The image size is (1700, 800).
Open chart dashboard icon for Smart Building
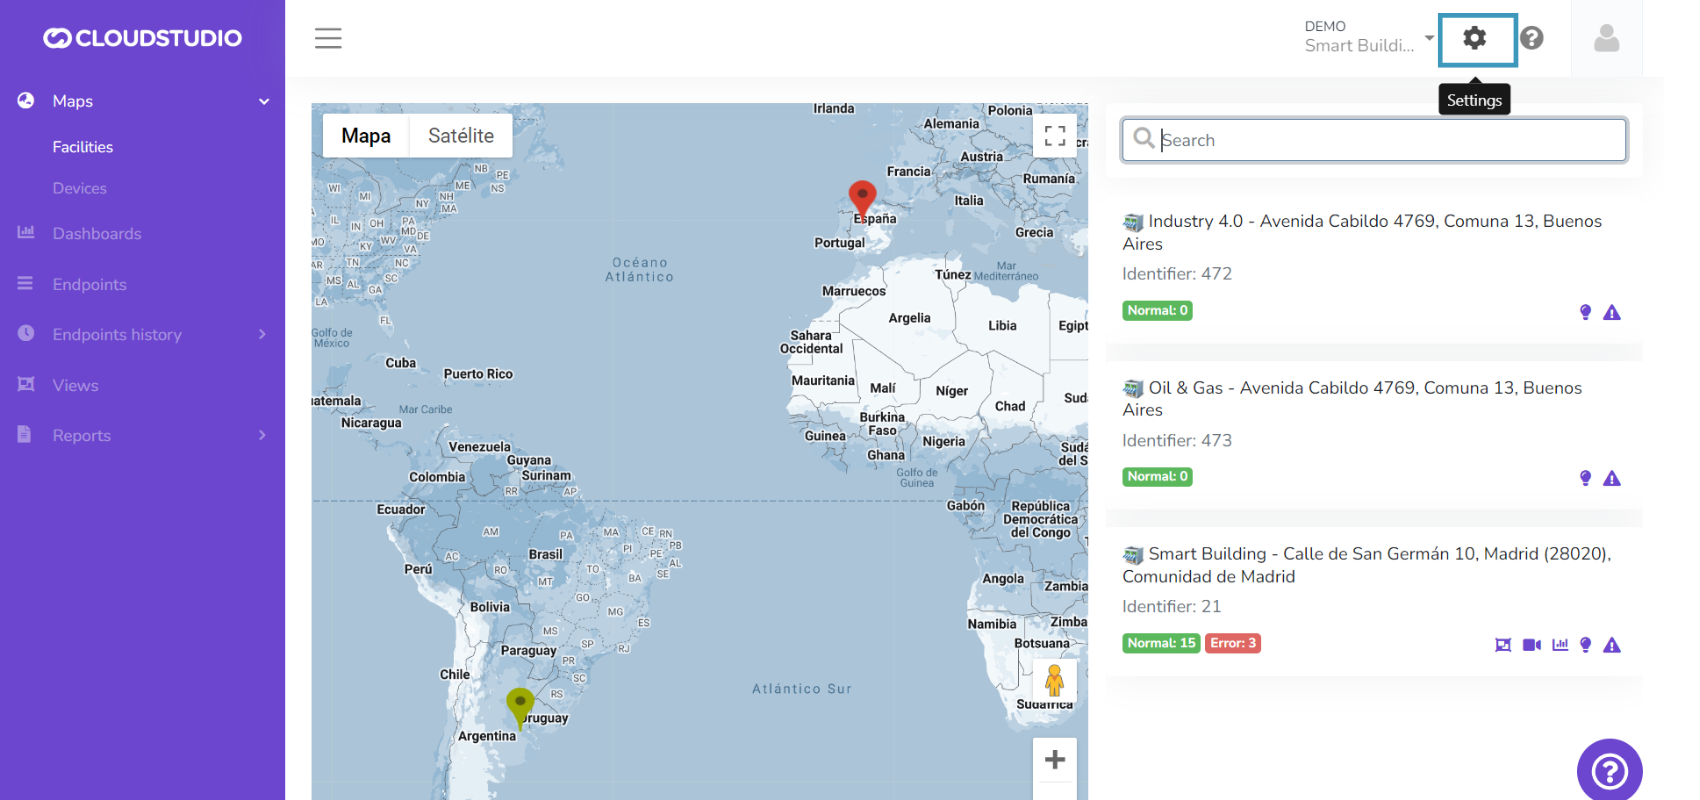1559,645
